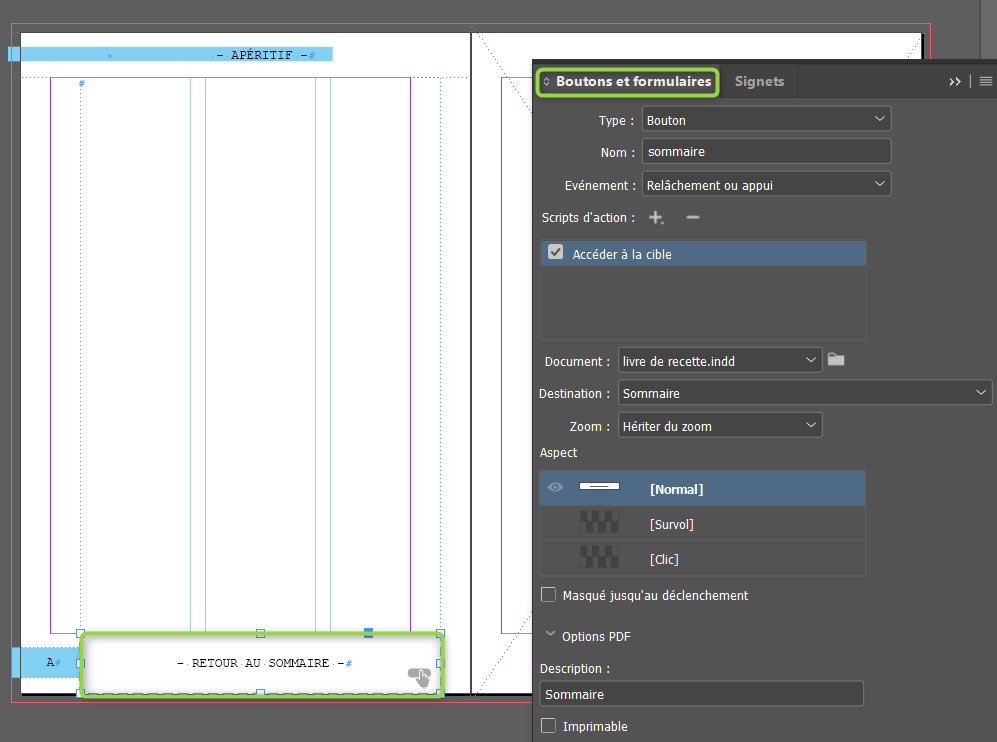Toggle panel size arrows beside Boutons et formulaires
The image size is (997, 742).
coord(546,81)
